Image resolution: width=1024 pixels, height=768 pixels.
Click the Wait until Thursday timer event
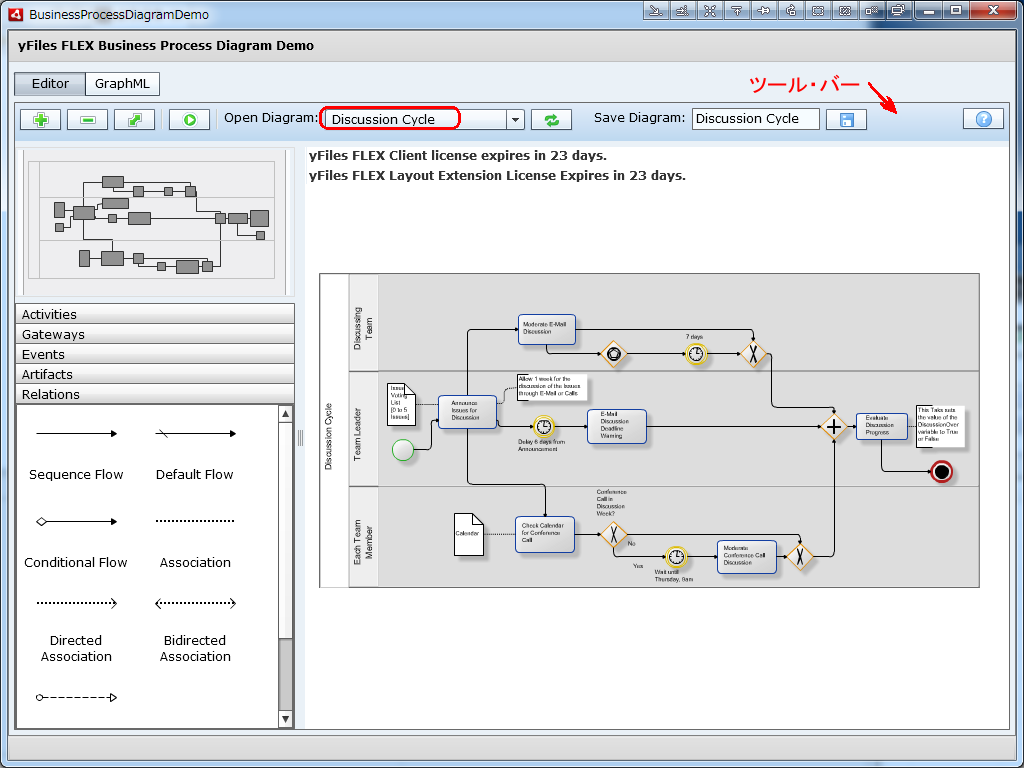click(x=676, y=557)
